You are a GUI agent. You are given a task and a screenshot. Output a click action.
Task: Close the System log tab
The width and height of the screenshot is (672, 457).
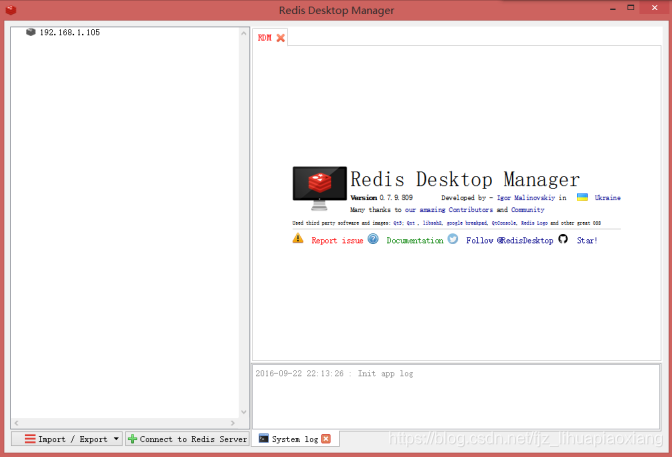tap(326, 439)
